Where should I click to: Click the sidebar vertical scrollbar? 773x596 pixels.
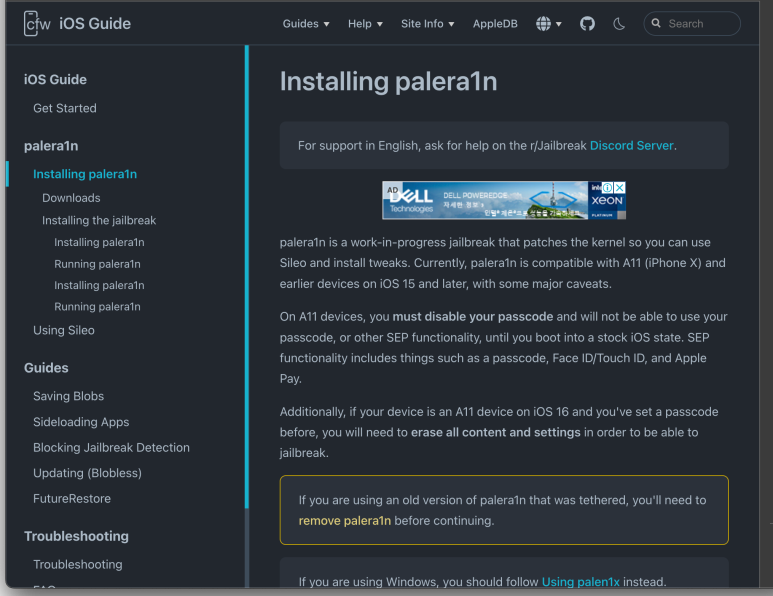click(x=246, y=276)
